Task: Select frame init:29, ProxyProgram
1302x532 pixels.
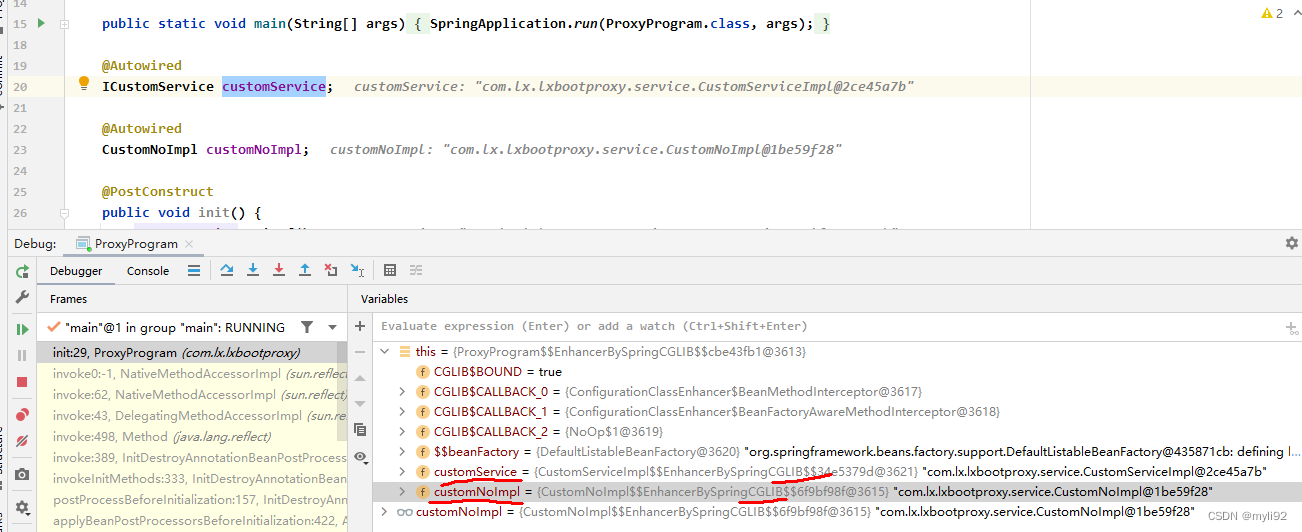Action: coord(192,353)
